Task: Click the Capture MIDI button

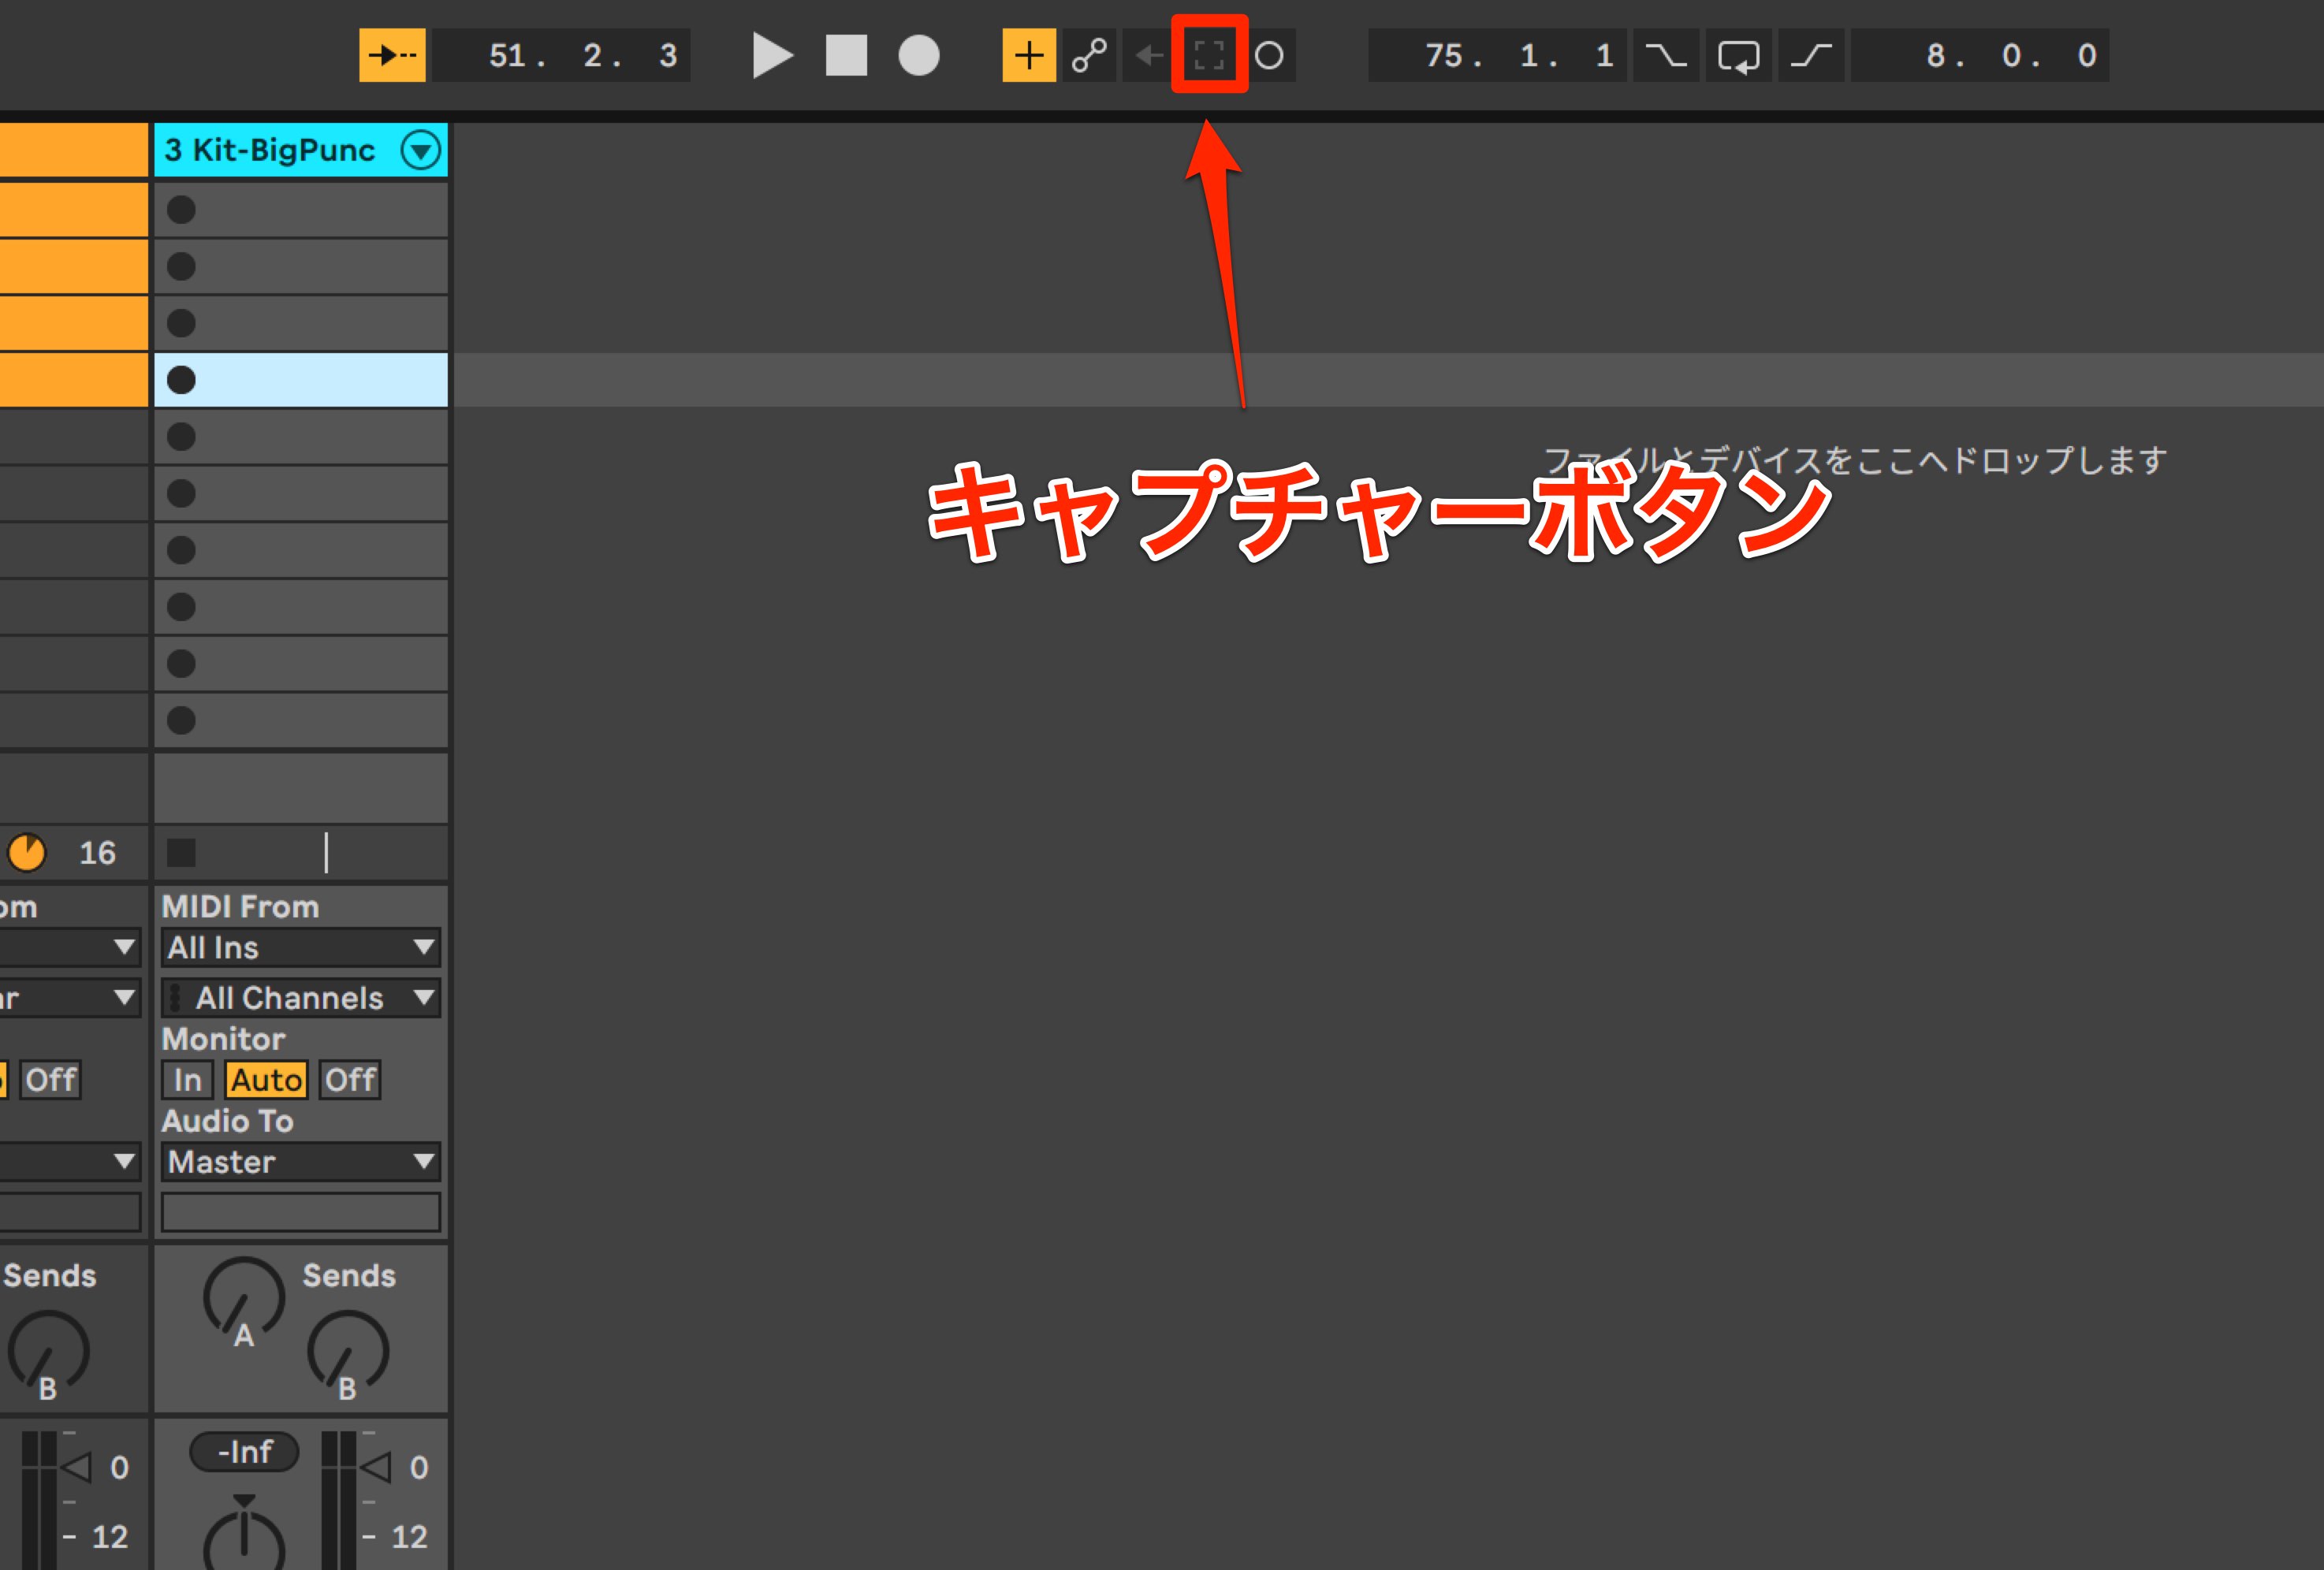Action: [1209, 55]
